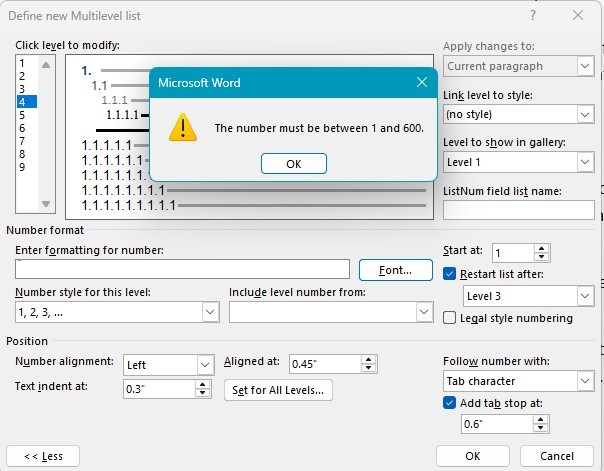Image resolution: width=604 pixels, height=471 pixels.
Task: Click the ListNum field list name box
Action: pyautogui.click(x=518, y=210)
